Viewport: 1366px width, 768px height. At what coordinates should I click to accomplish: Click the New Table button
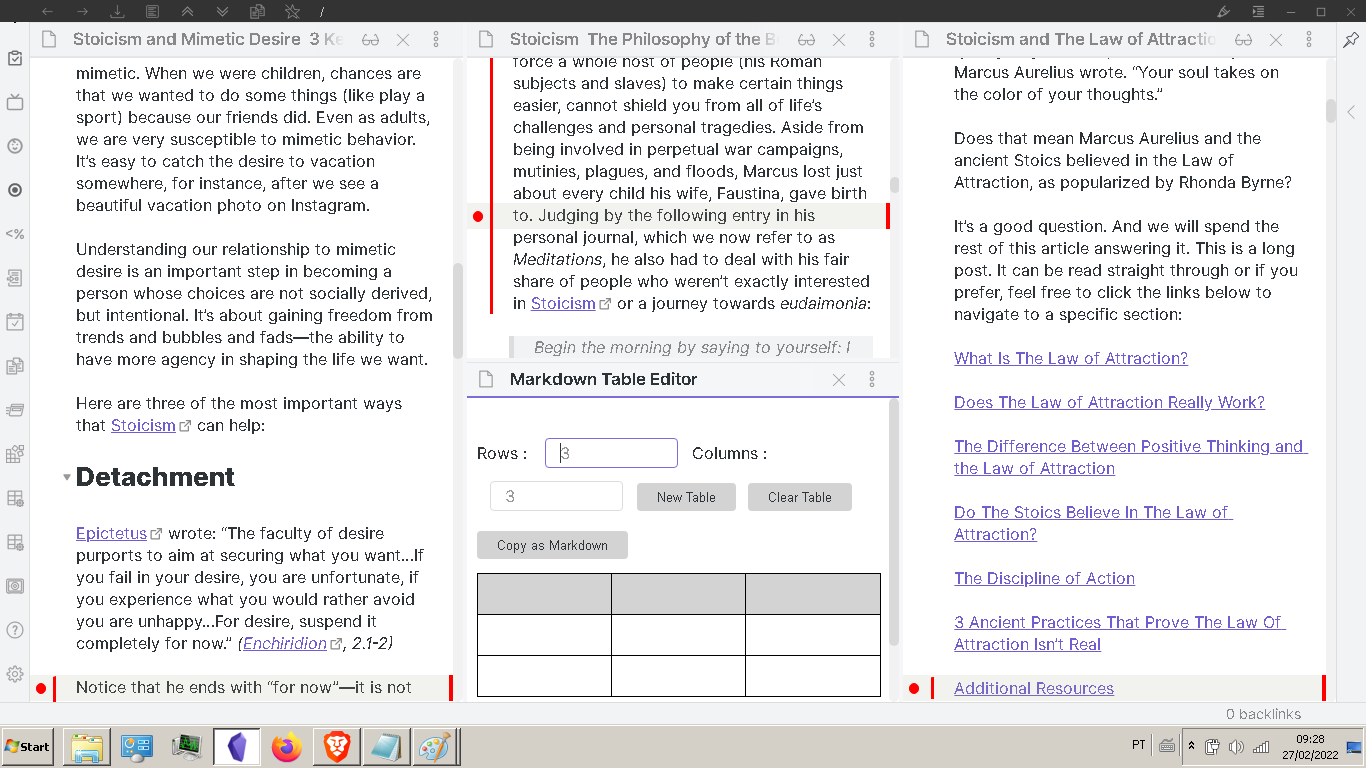pos(686,497)
